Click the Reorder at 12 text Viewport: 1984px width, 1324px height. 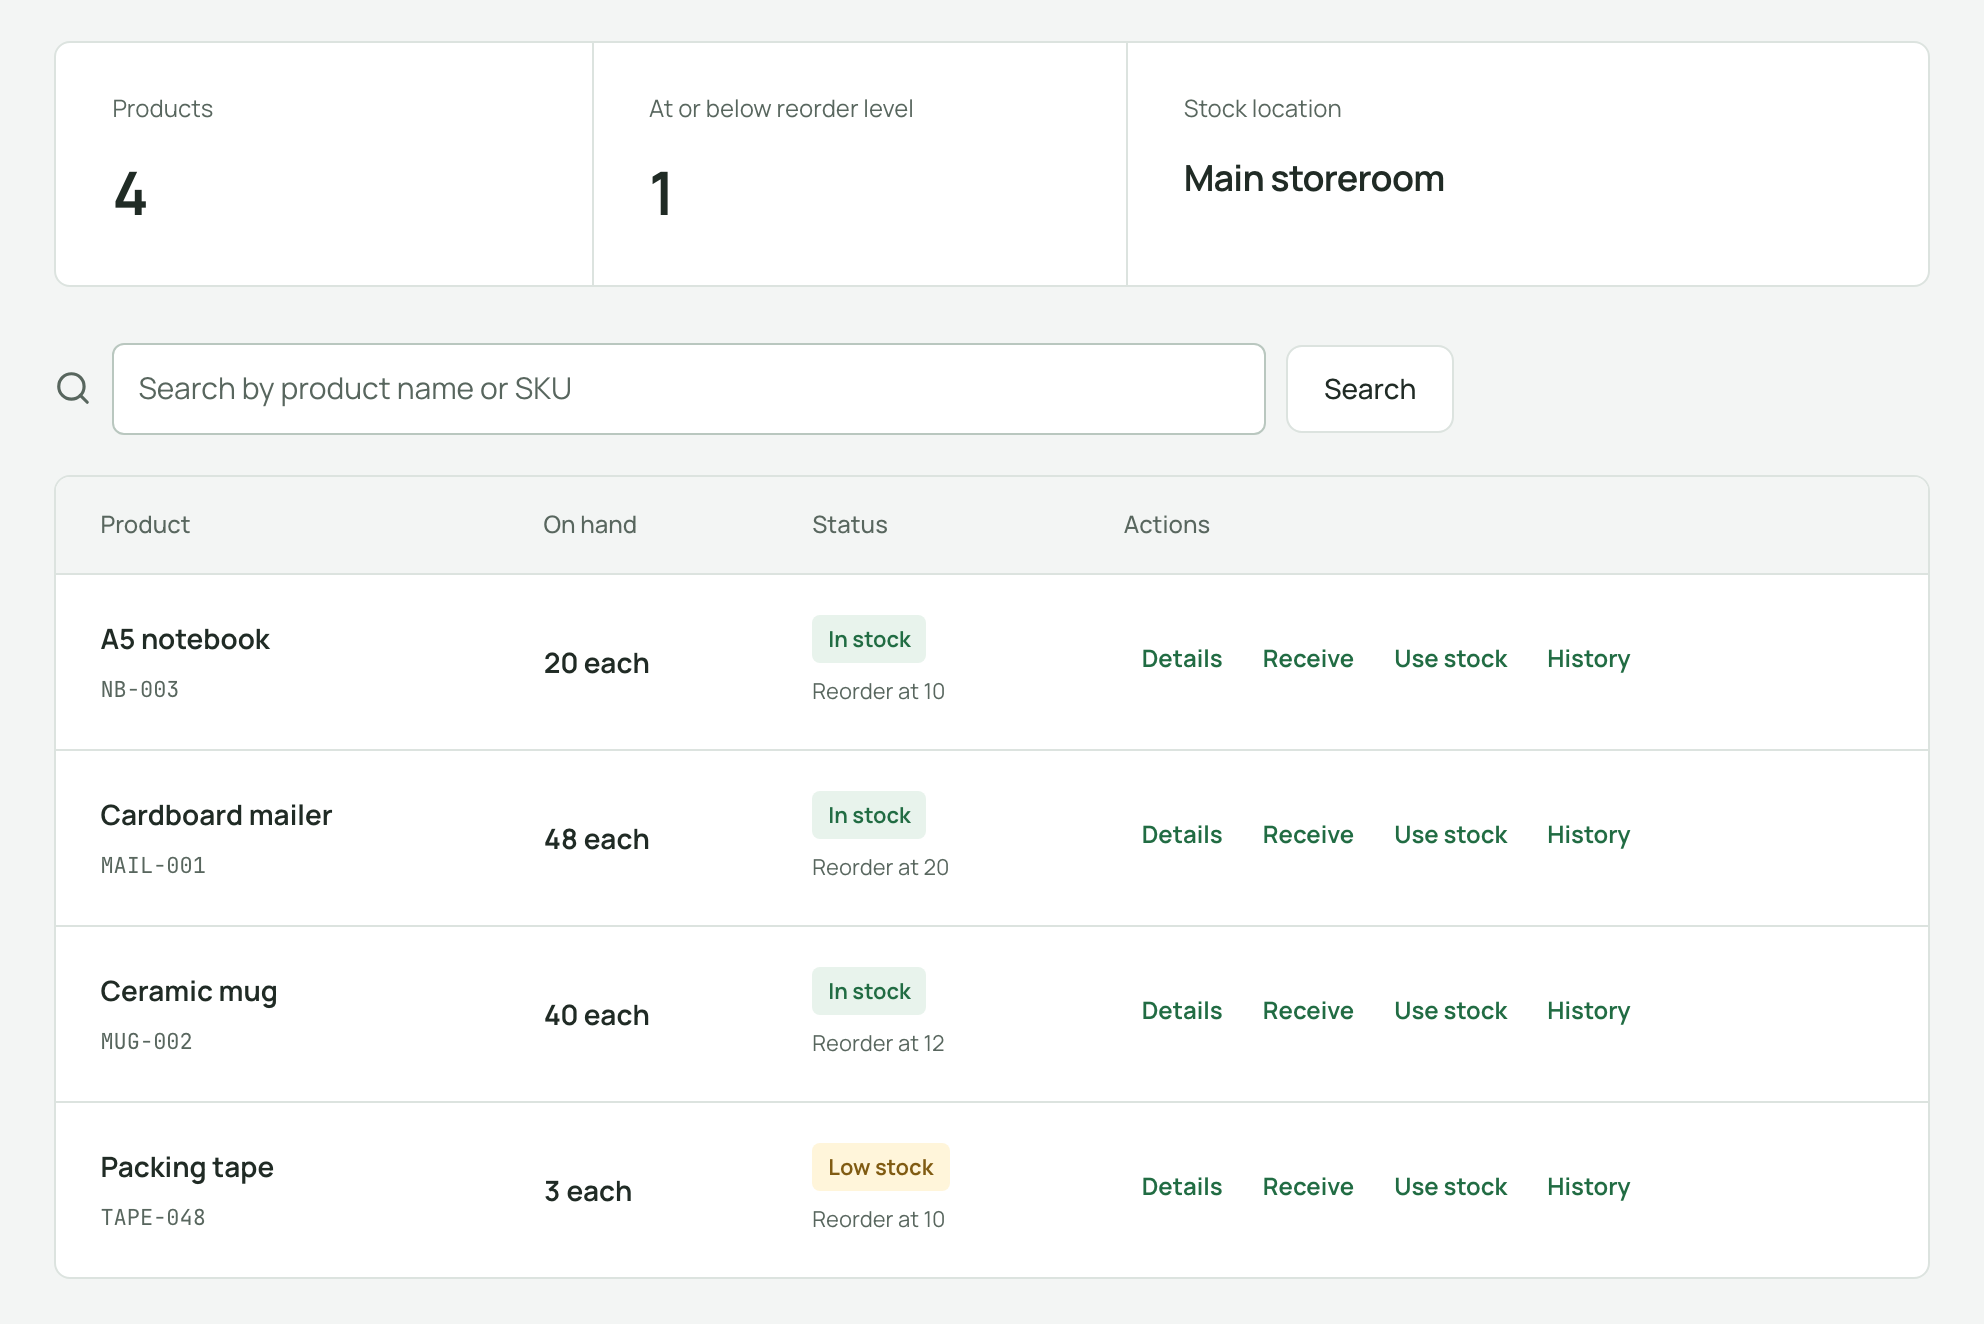[878, 1043]
